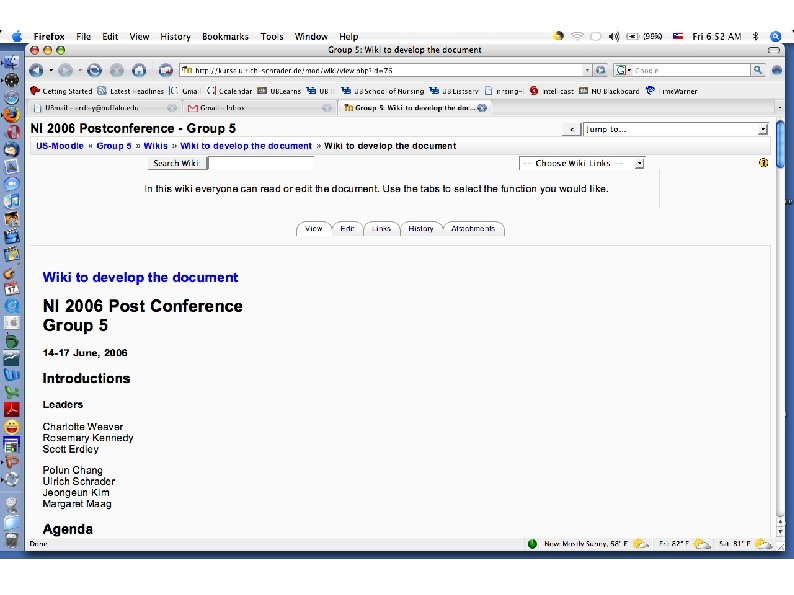The width and height of the screenshot is (794, 595).
Task: Click the Google search input field
Action: pyautogui.click(x=691, y=70)
